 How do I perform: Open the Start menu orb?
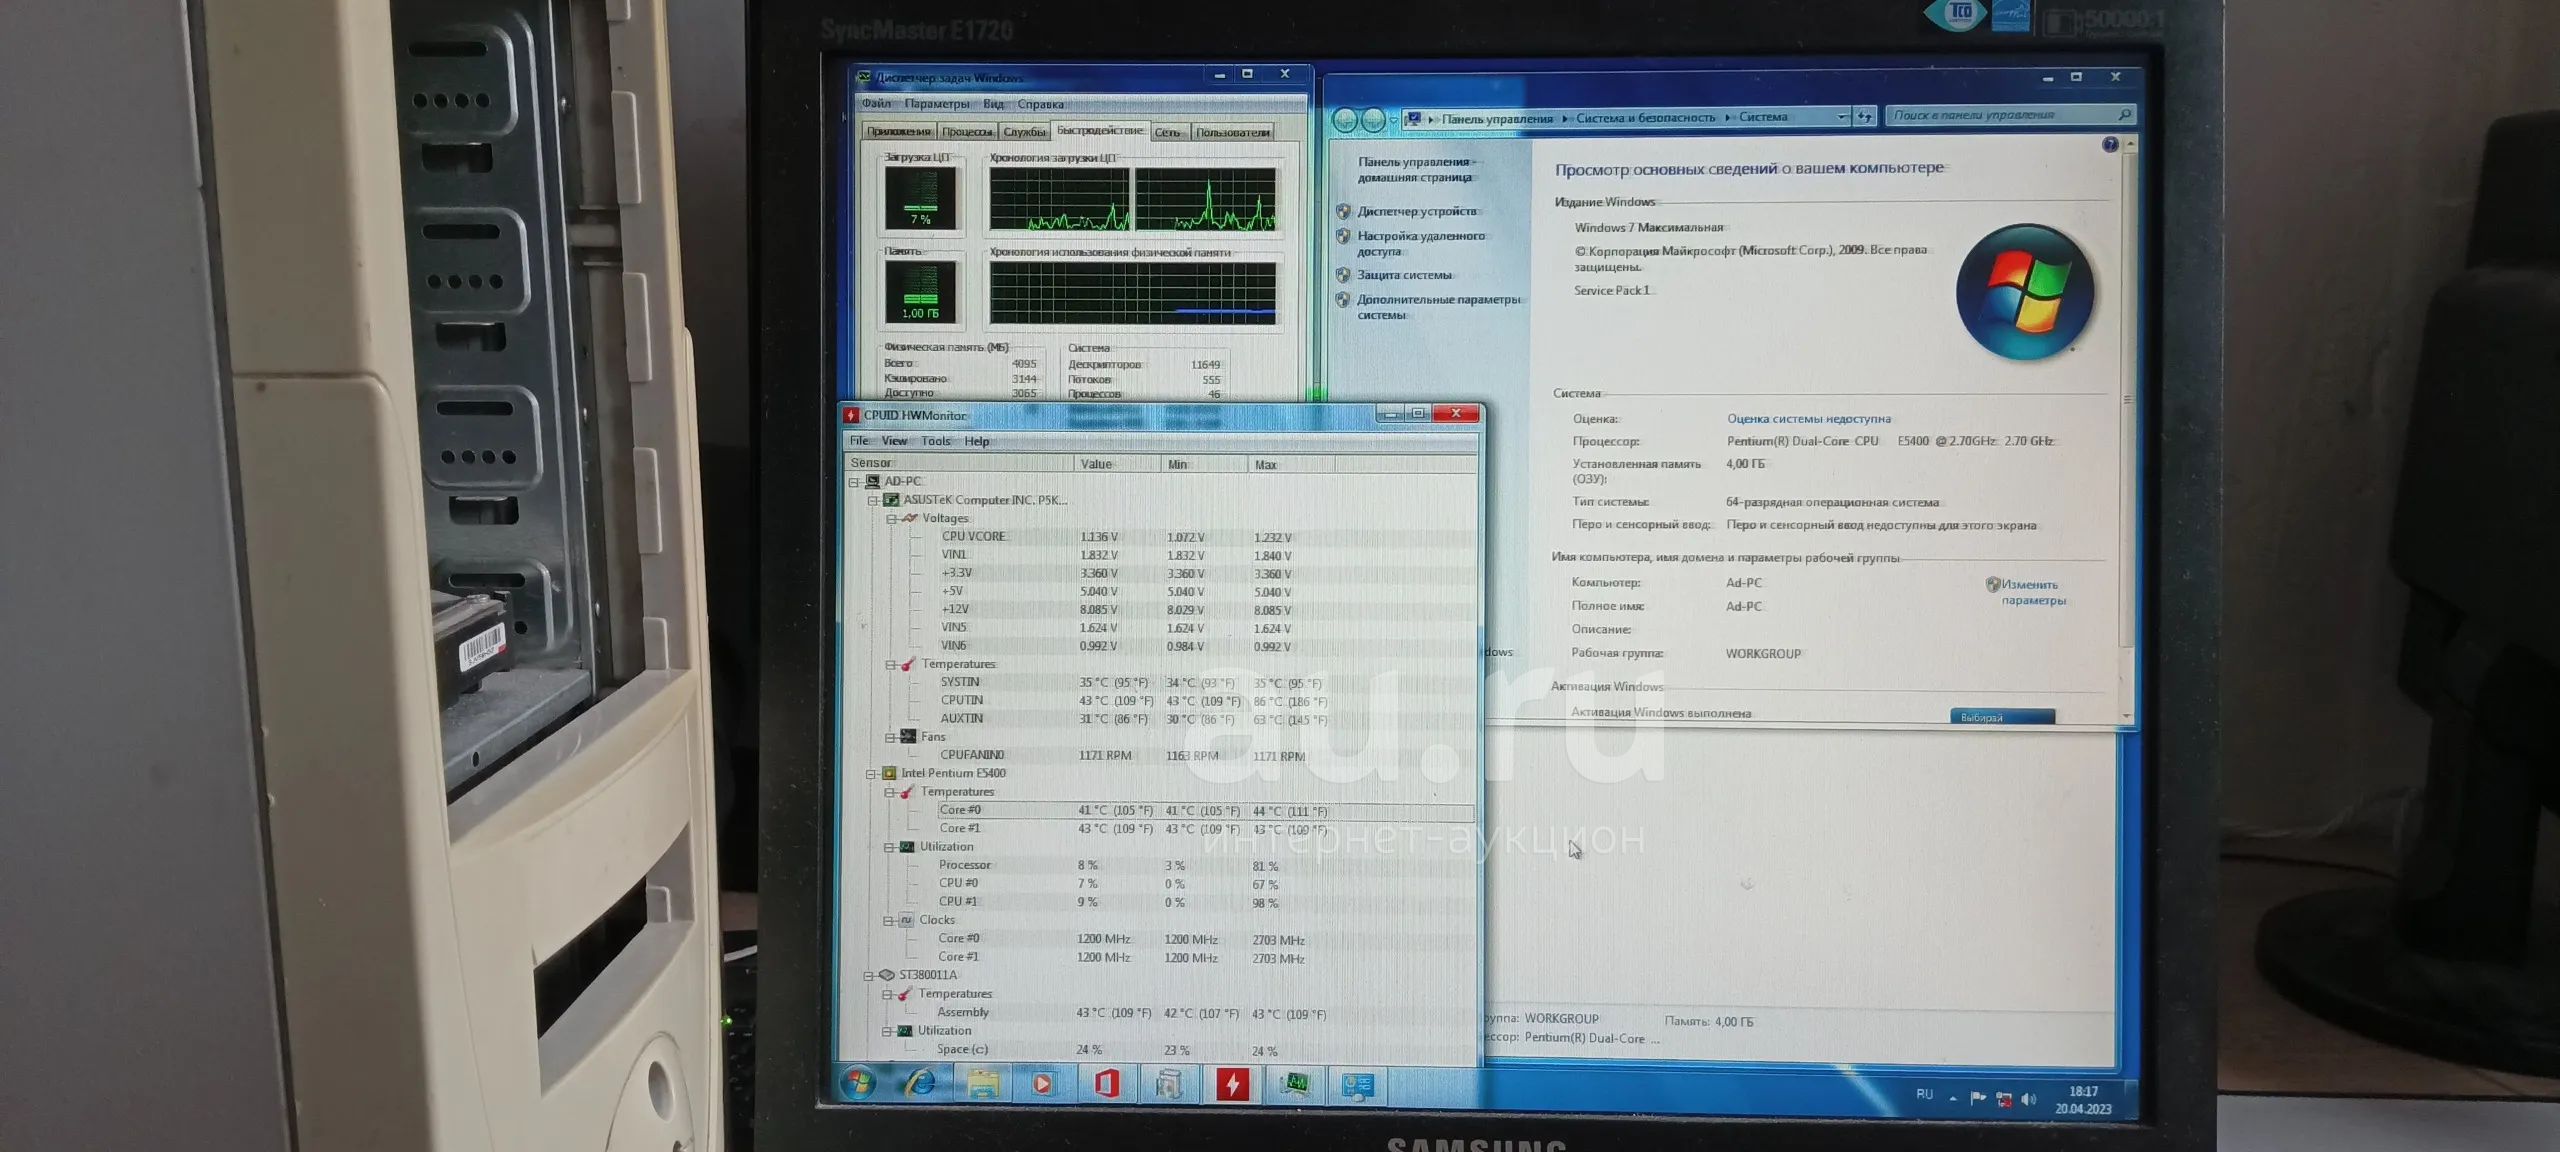coord(859,1083)
